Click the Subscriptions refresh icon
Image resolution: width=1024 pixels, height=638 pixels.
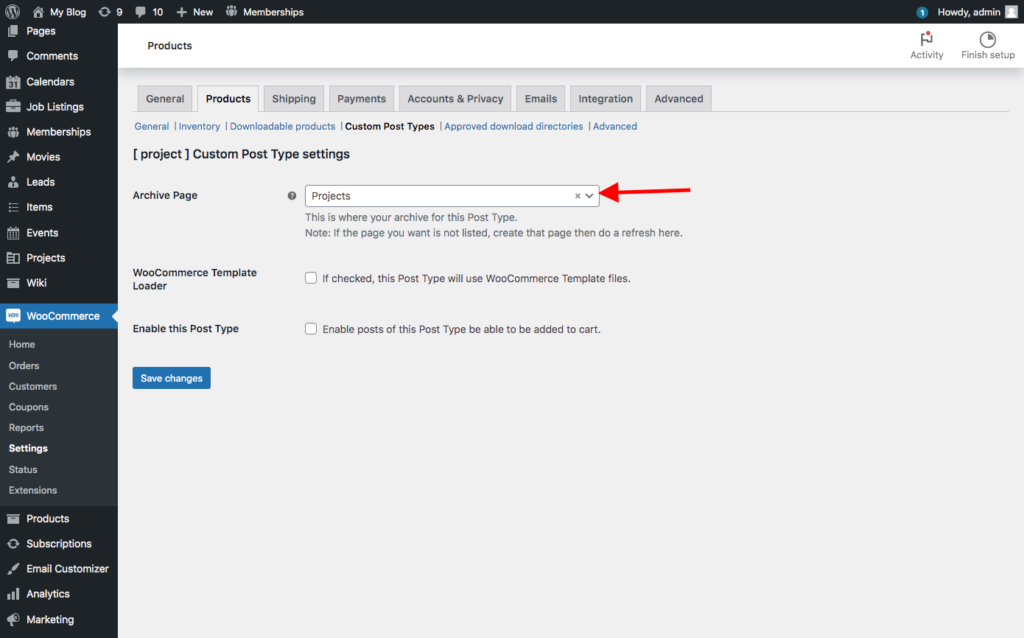pos(13,543)
